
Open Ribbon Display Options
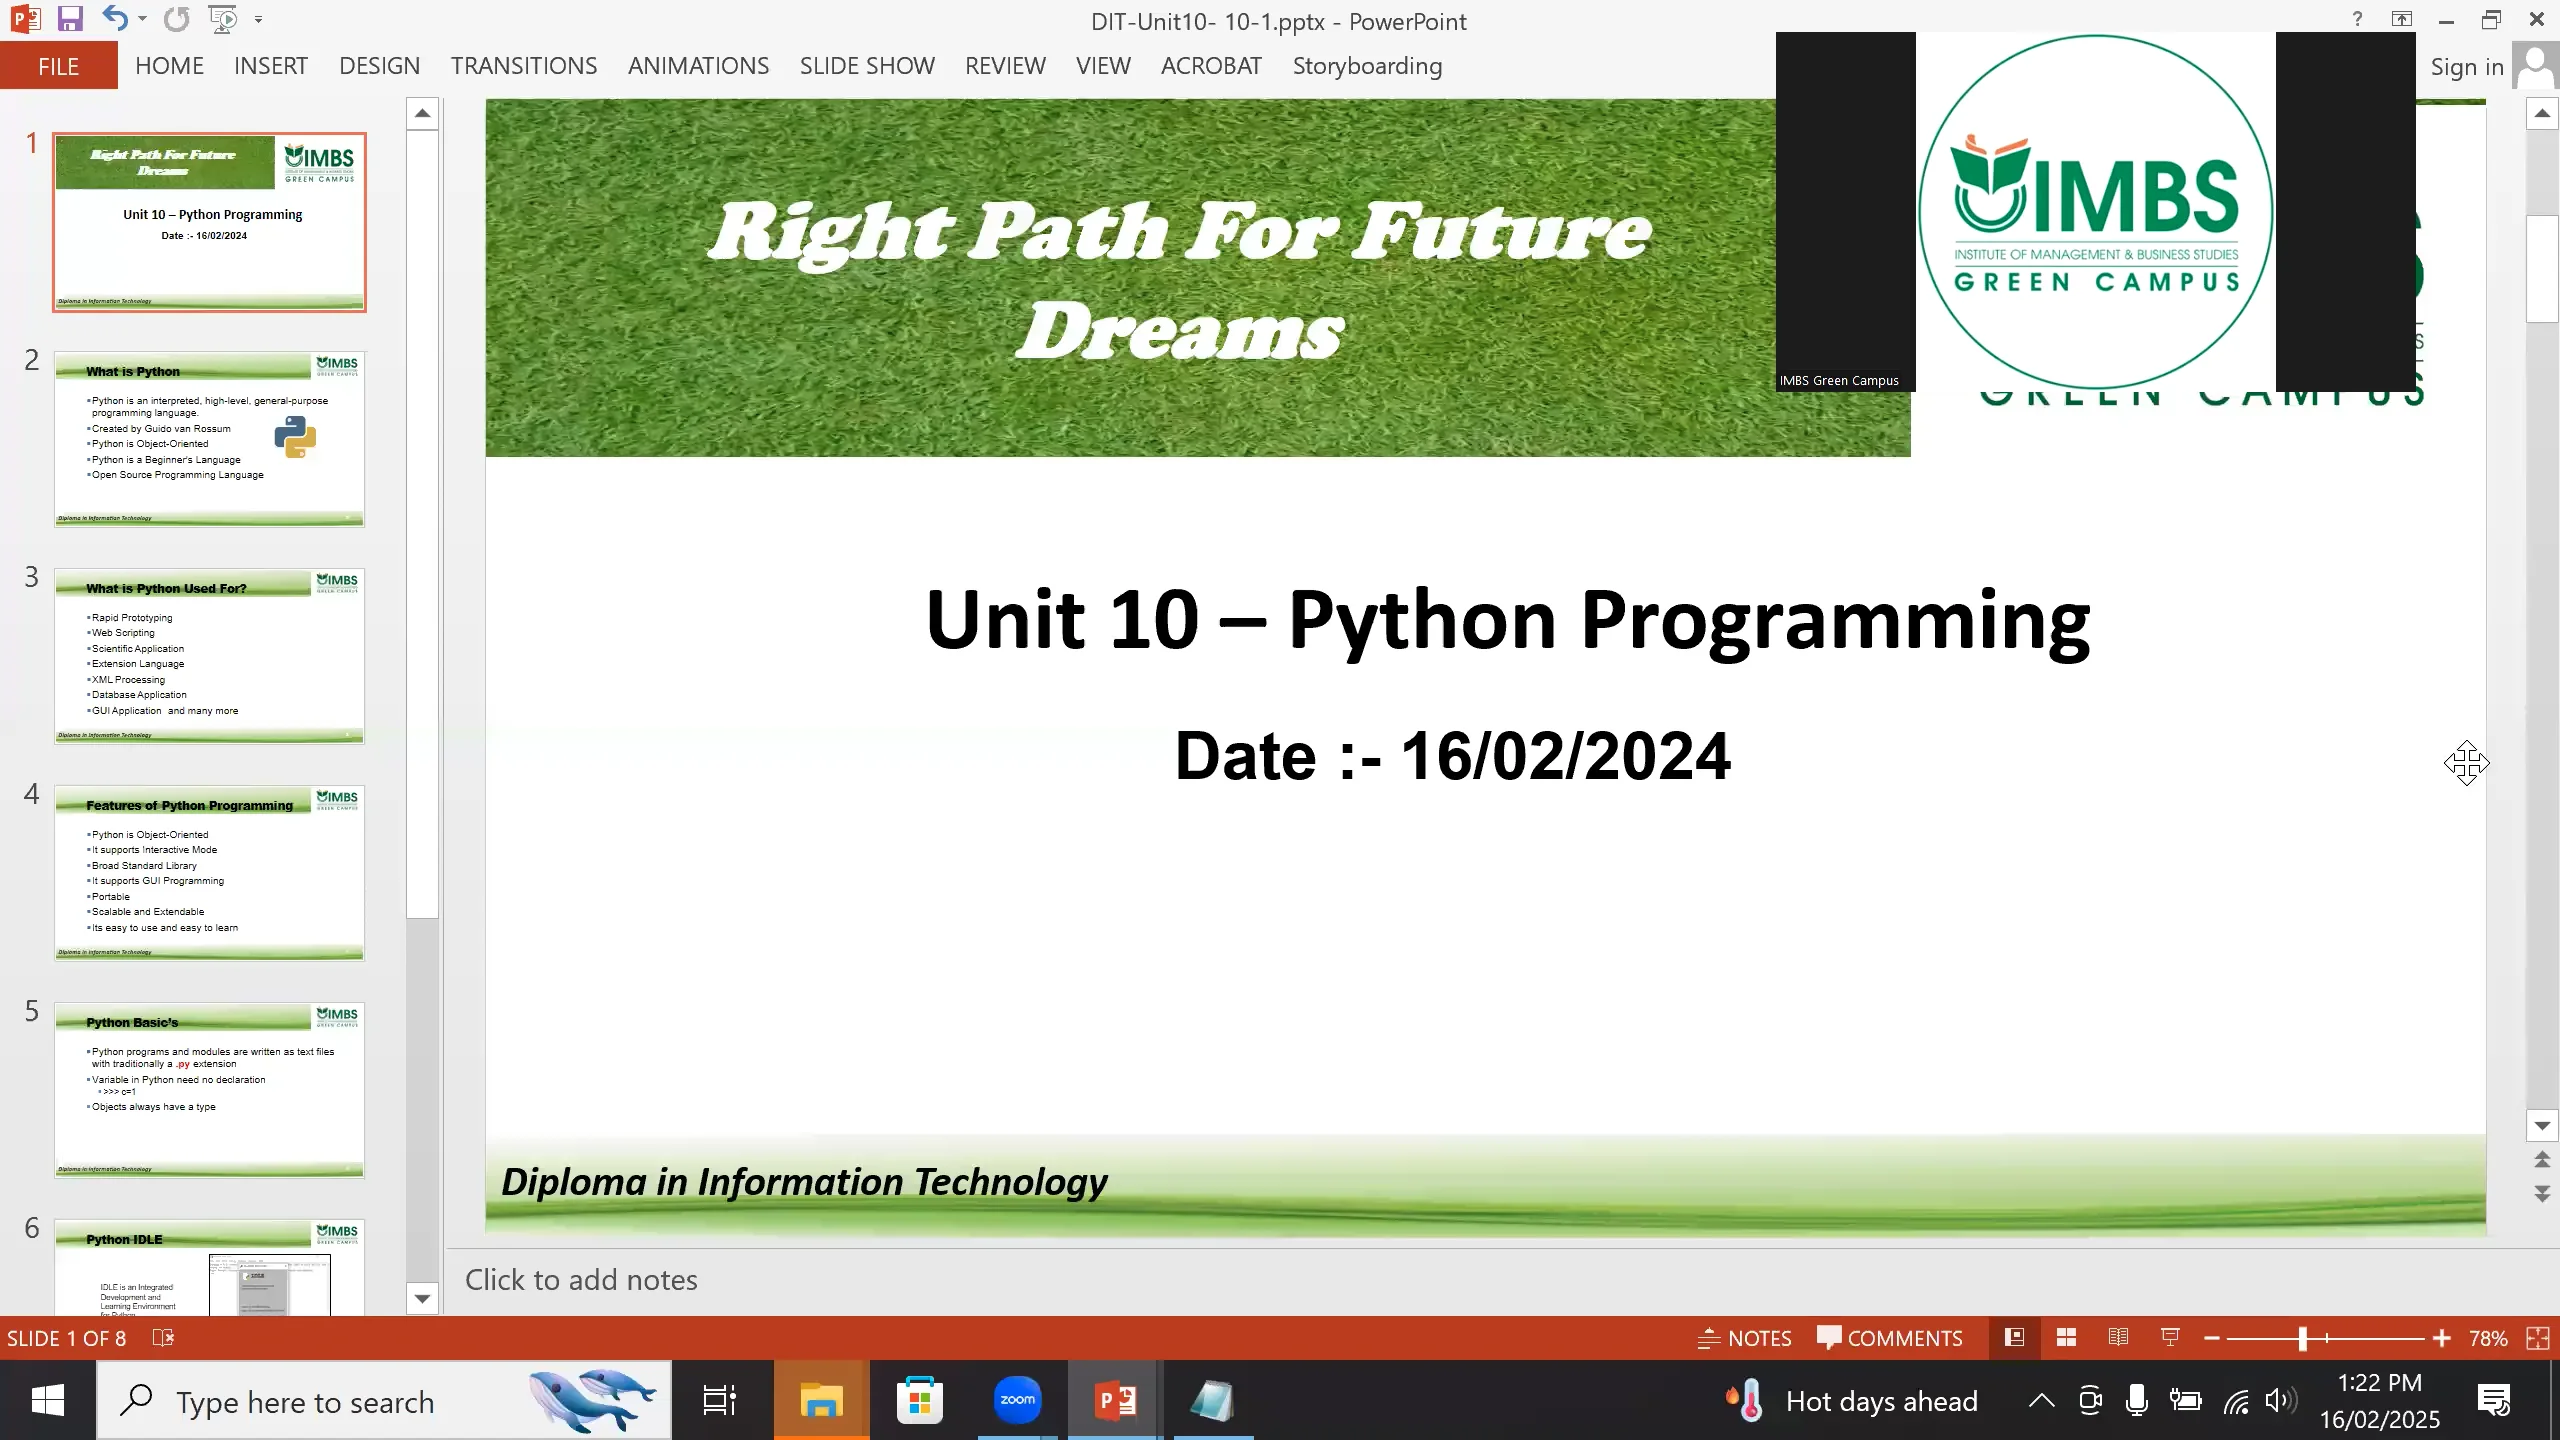point(2401,19)
